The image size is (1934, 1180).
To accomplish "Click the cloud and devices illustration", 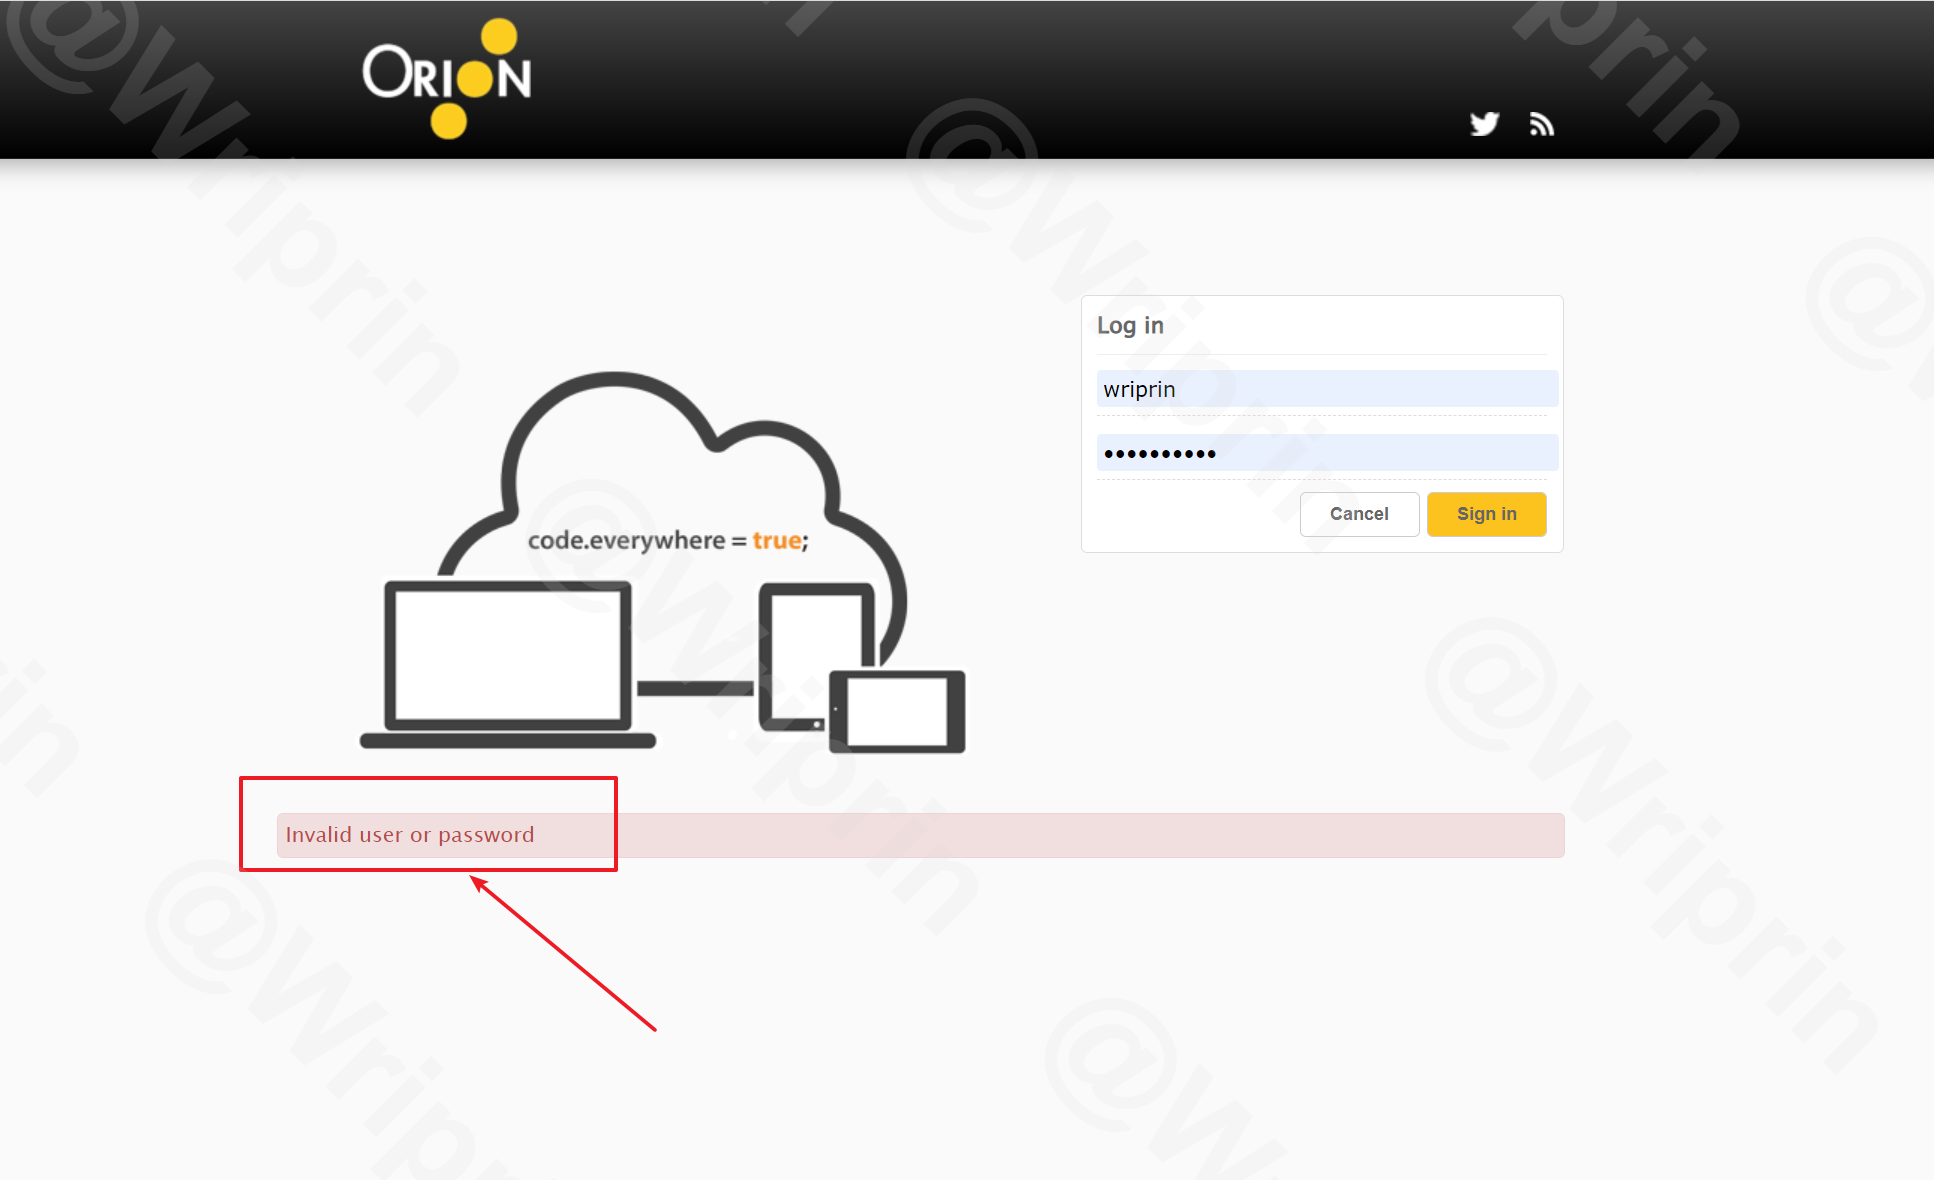I will pos(662,562).
